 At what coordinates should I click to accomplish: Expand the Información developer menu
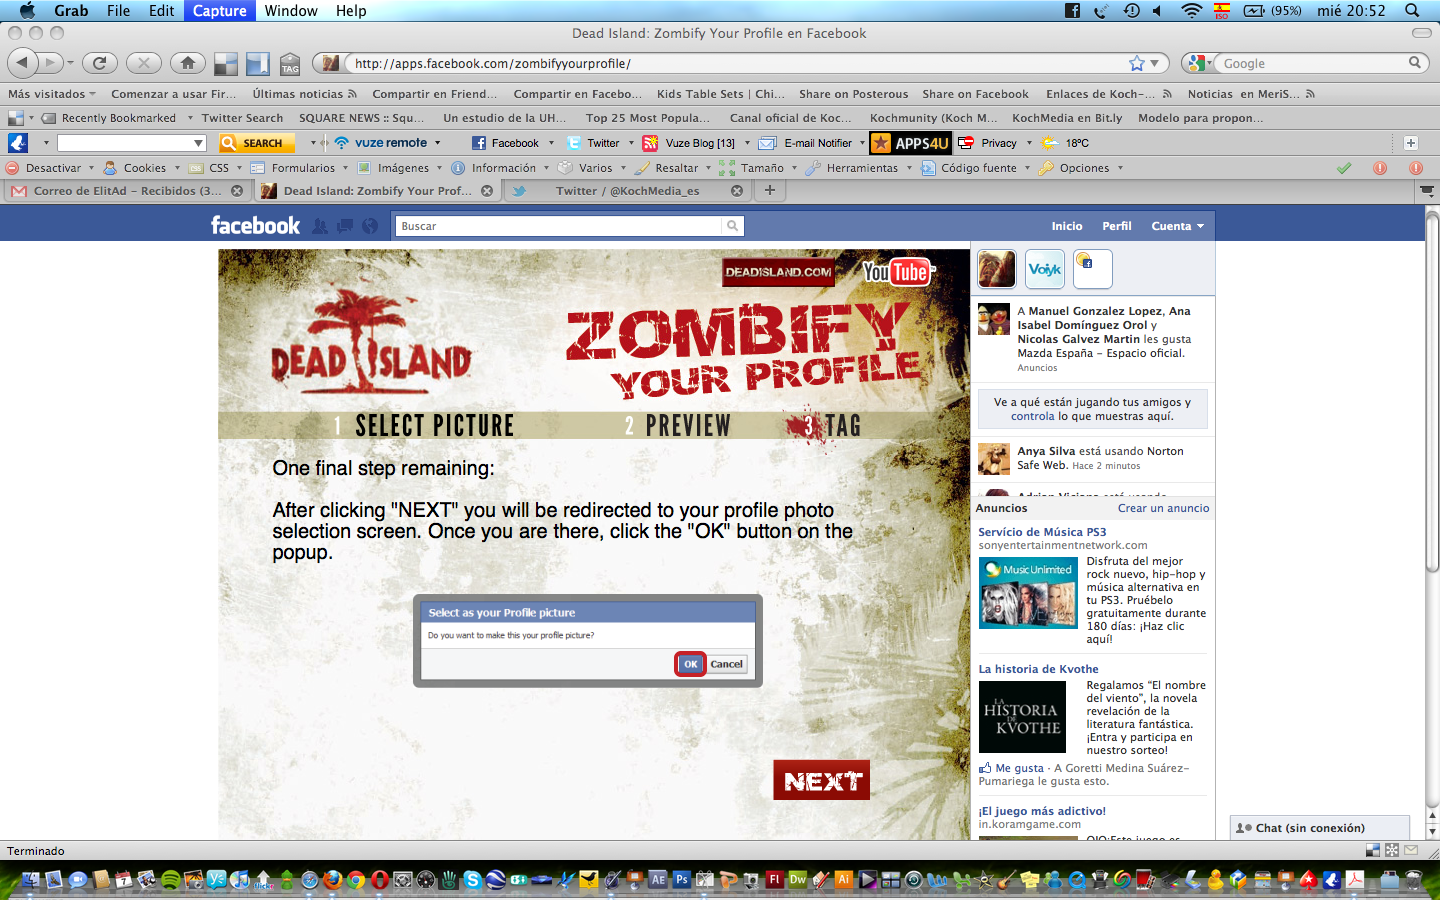[x=501, y=168]
